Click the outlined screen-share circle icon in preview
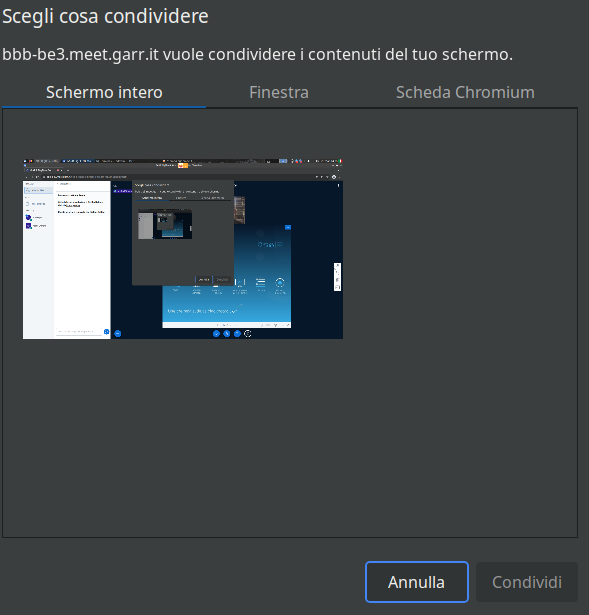 [x=247, y=333]
